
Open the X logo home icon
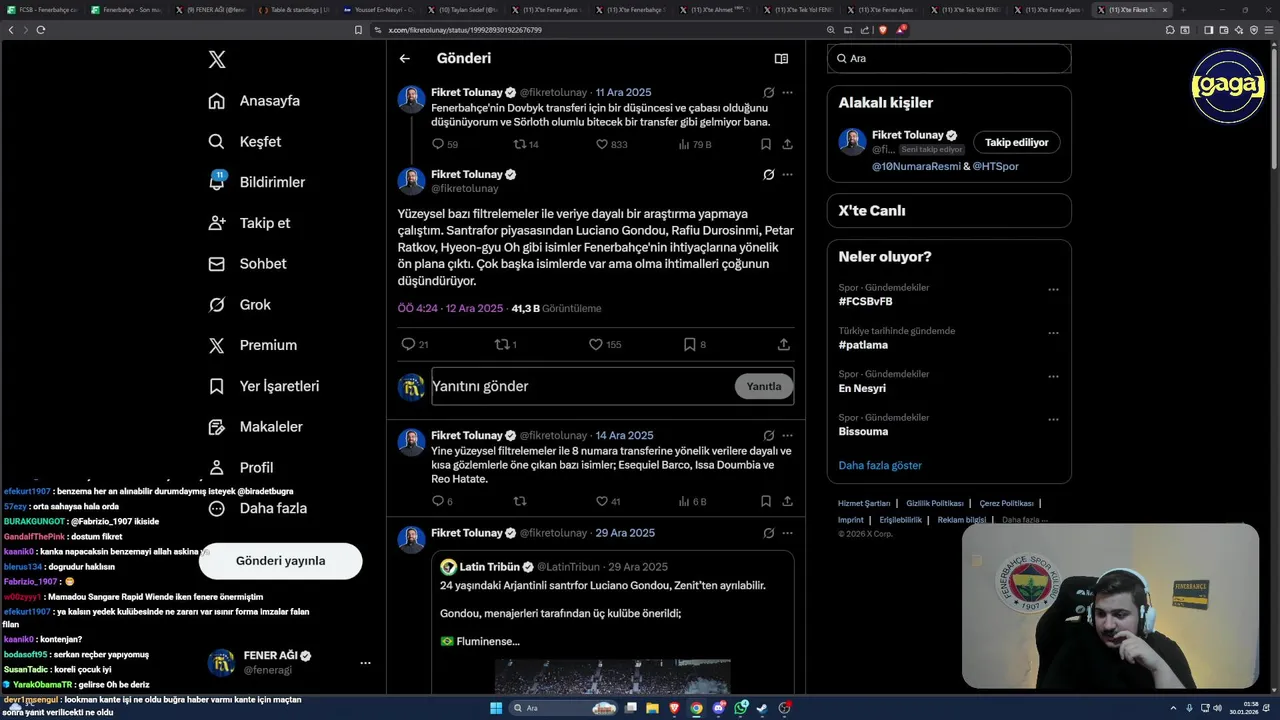217,60
